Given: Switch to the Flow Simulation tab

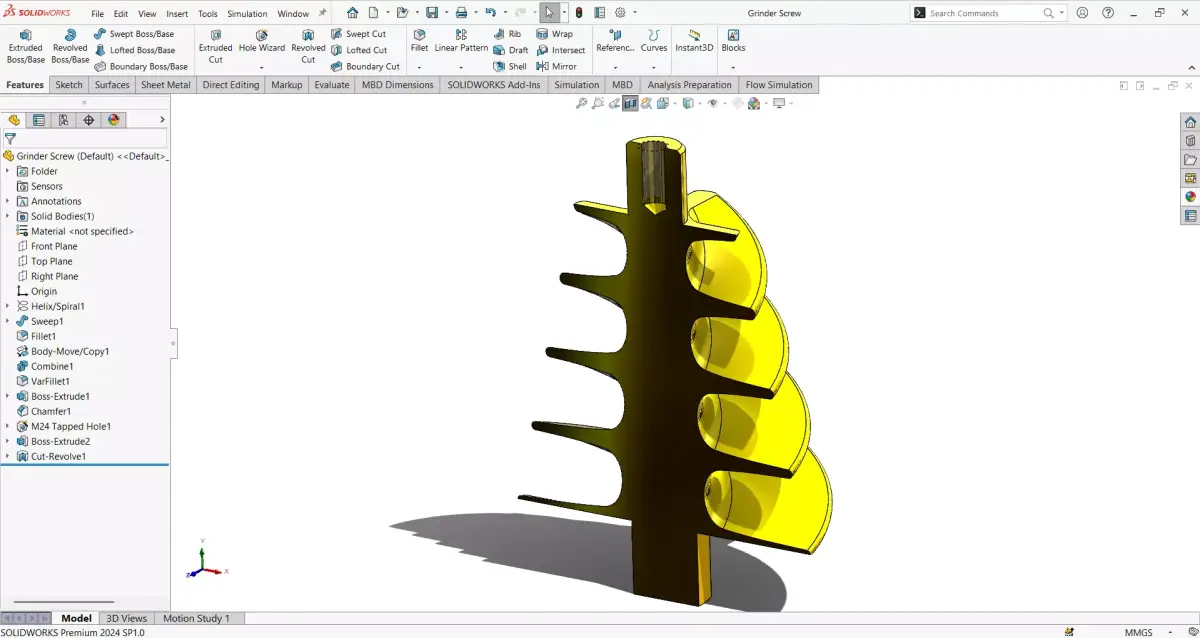Looking at the screenshot, I should pyautogui.click(x=779, y=85).
